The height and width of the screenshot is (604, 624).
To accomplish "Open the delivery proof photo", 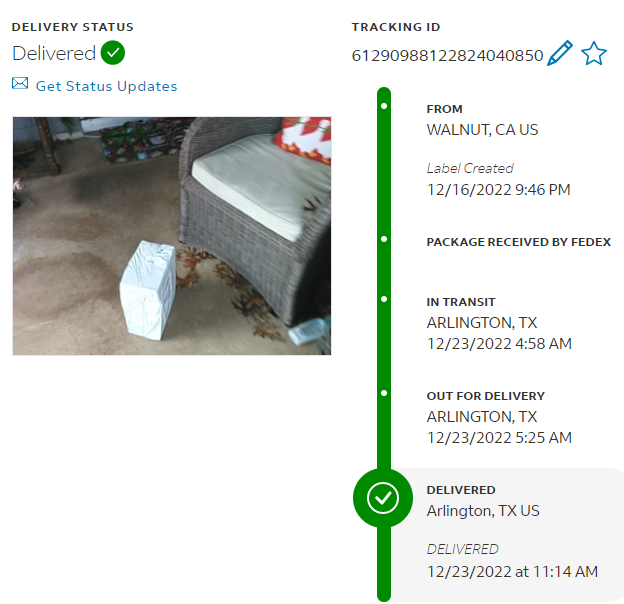I will [x=172, y=236].
